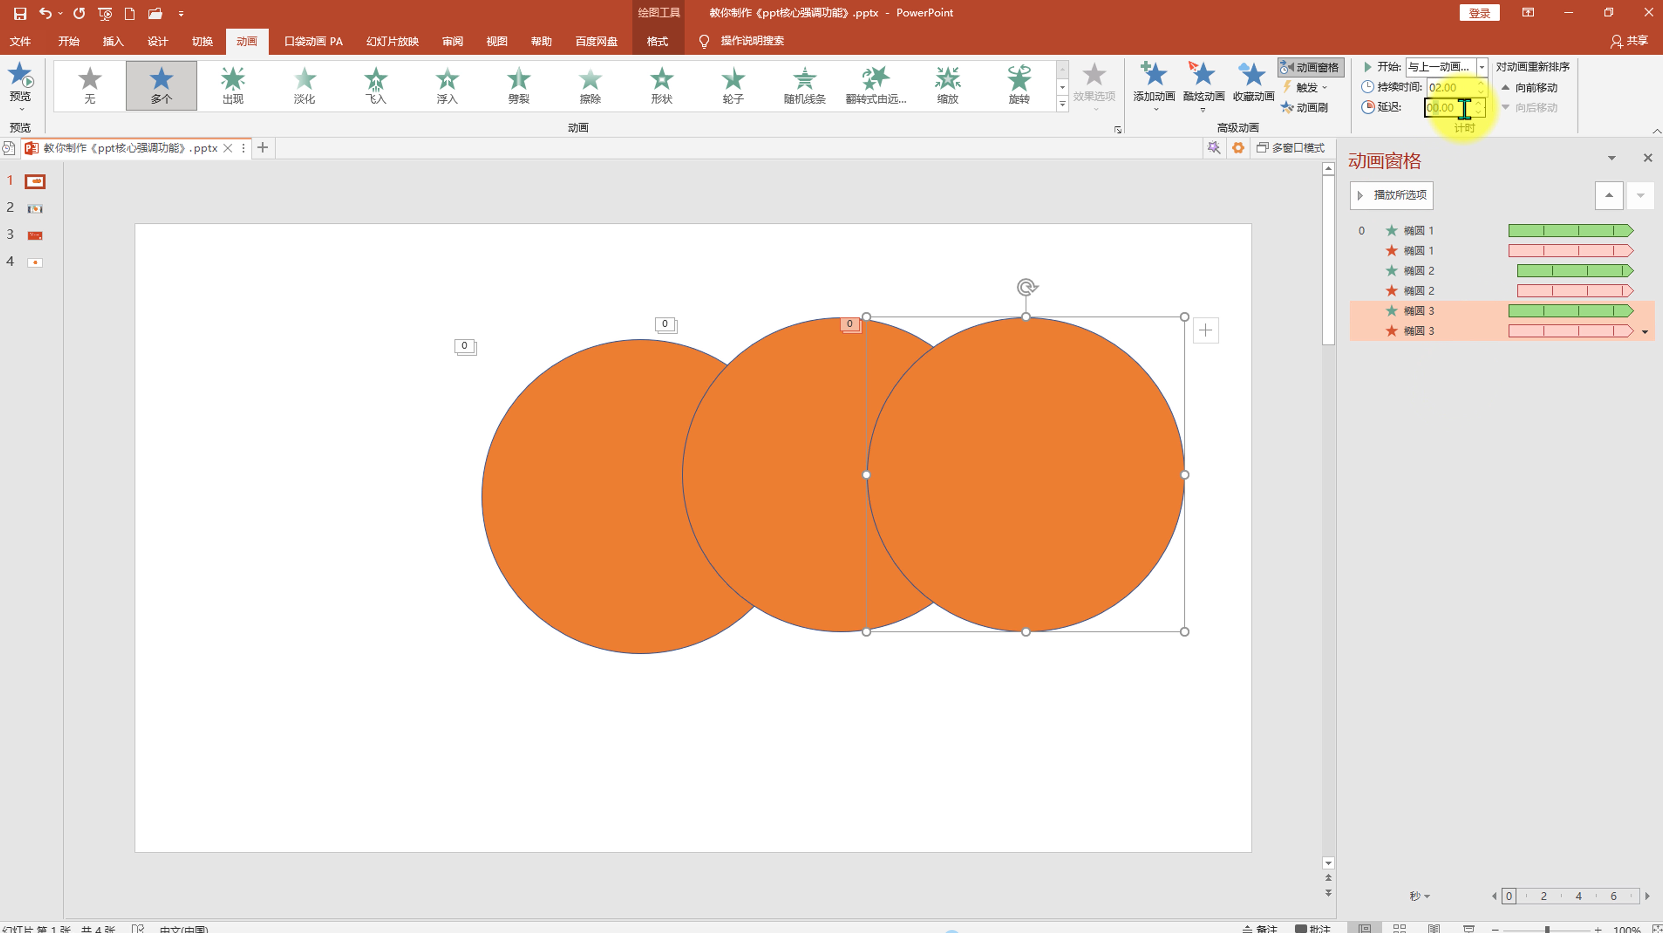Open the seconds (秒) zoom dropdown
Viewport: 1663px width, 933px height.
click(x=1420, y=896)
